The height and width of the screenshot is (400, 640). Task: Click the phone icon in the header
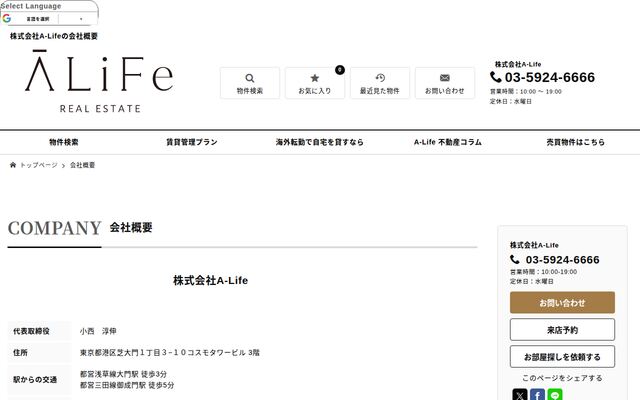[496, 77]
